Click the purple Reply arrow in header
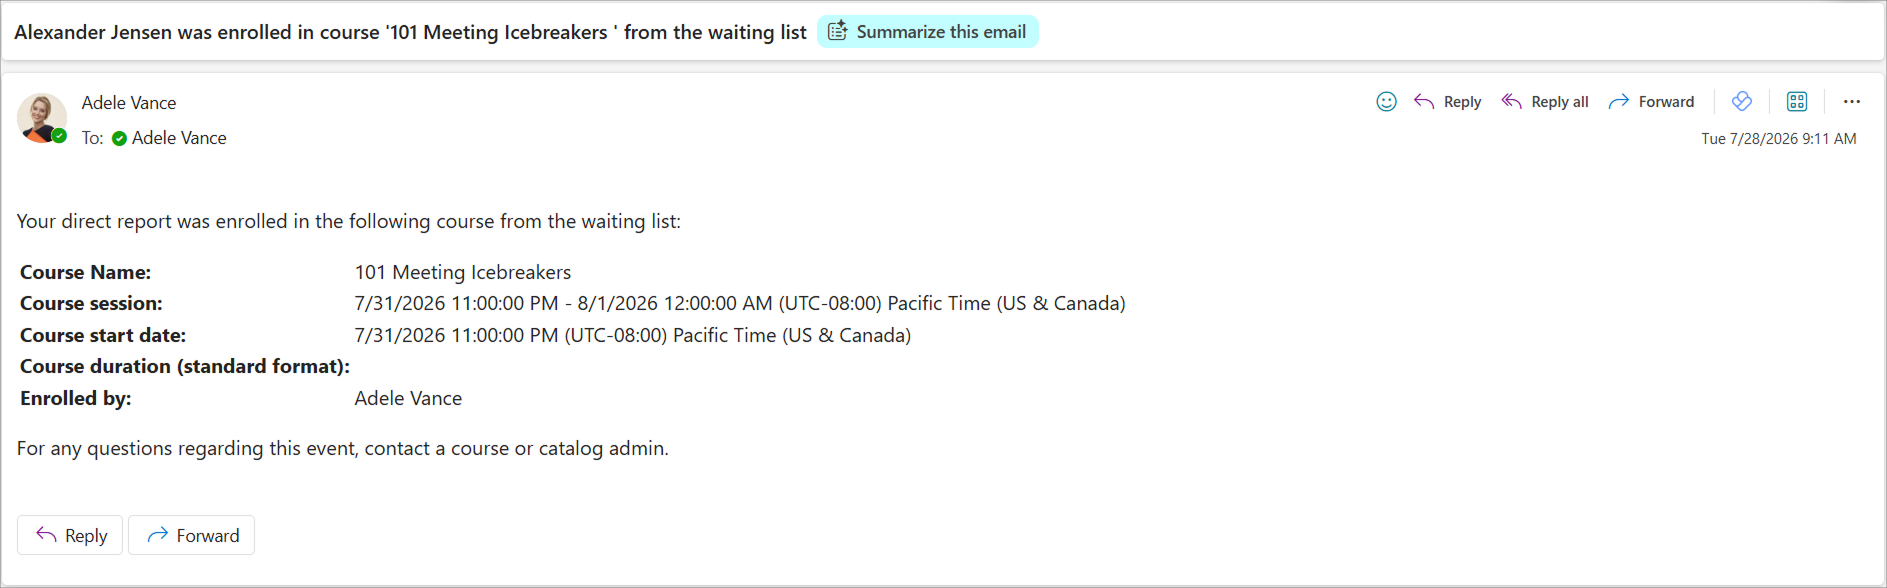Viewport: 1887px width, 588px height. click(x=1424, y=101)
